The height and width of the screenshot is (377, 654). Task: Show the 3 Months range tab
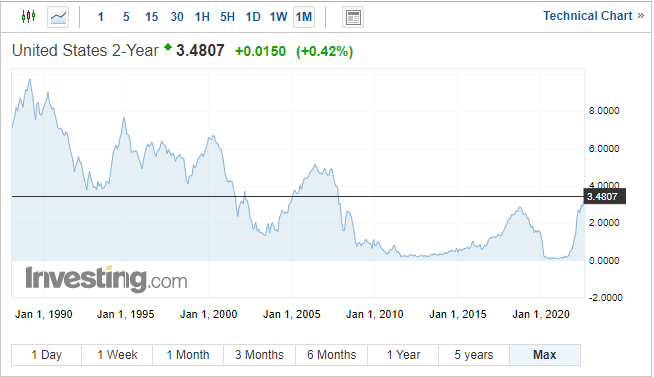[259, 355]
